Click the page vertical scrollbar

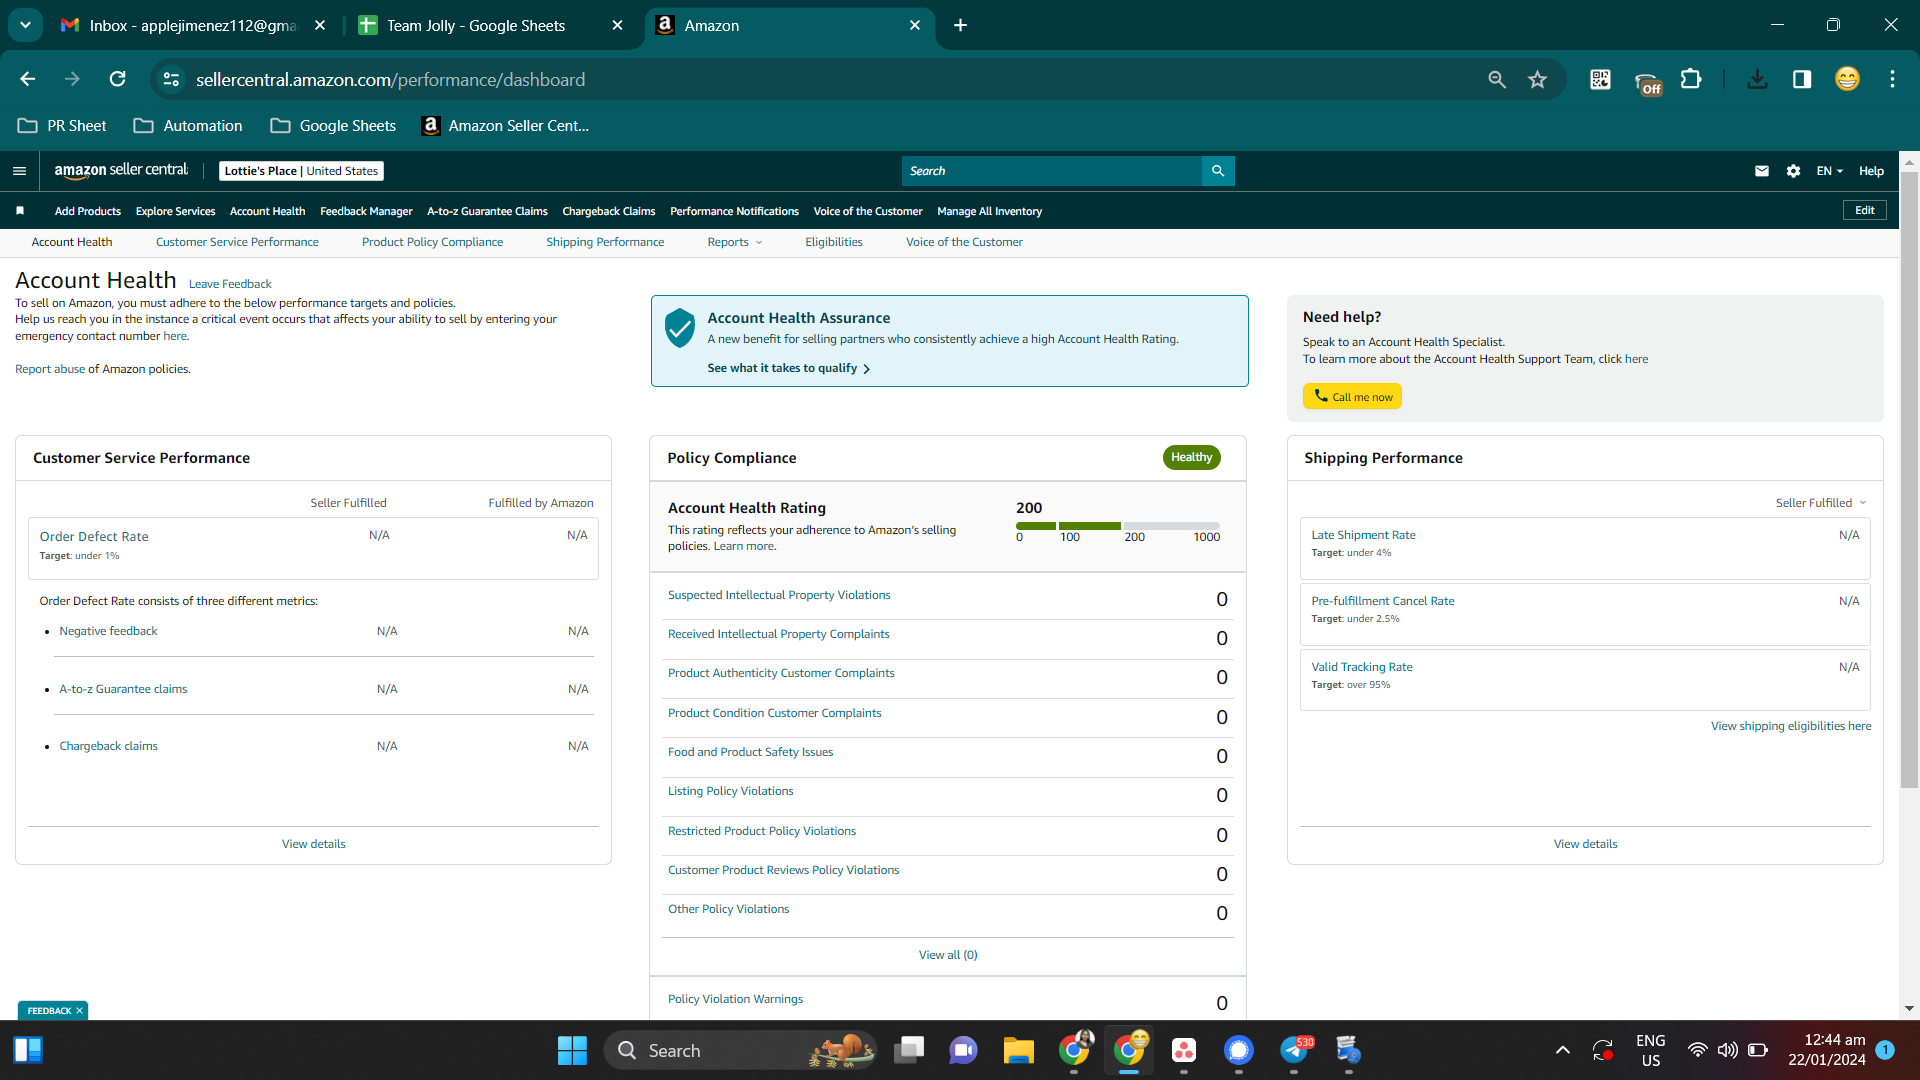point(1909,480)
